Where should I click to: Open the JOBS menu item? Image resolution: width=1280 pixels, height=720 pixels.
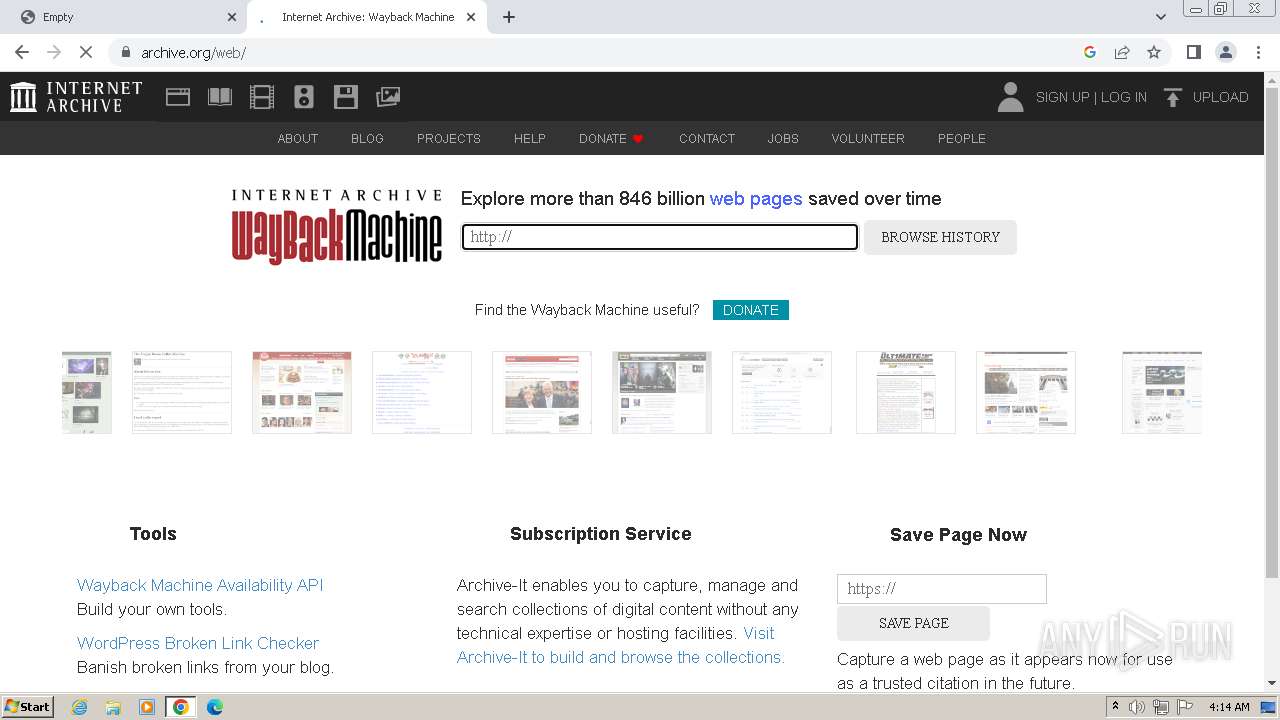click(x=783, y=138)
